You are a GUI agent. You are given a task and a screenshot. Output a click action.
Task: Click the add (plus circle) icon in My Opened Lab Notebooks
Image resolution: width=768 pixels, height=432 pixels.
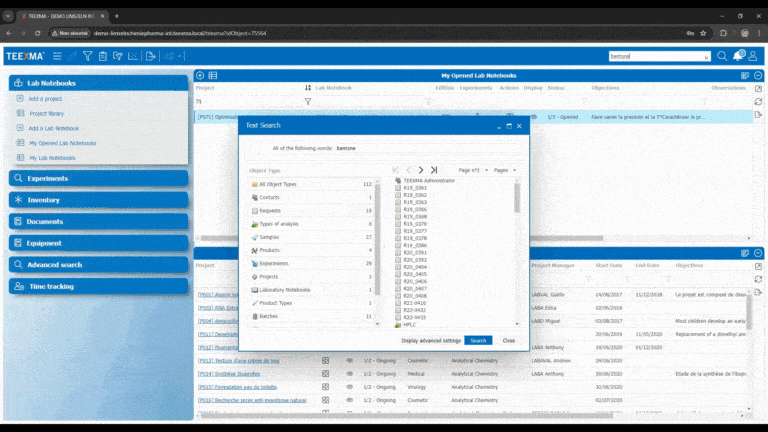(x=200, y=75)
